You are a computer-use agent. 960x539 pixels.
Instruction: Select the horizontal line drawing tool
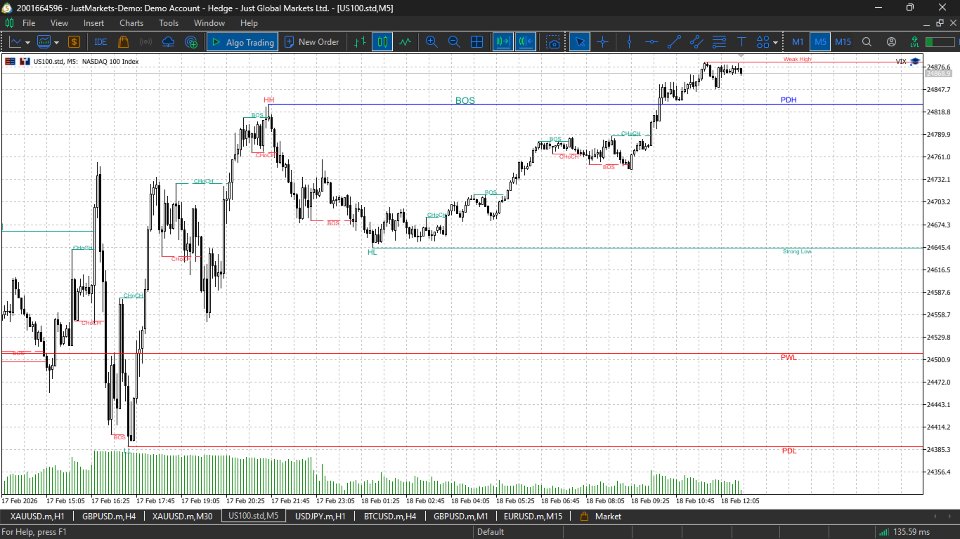(x=651, y=42)
